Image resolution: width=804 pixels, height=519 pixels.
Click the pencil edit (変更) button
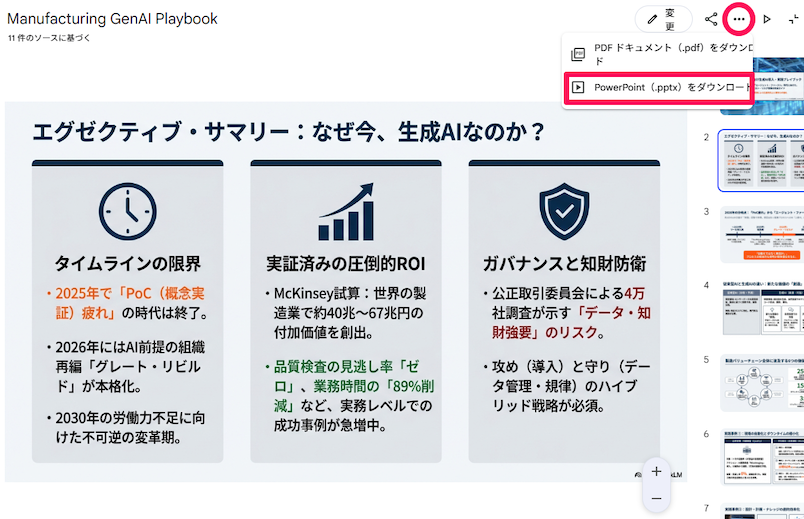tap(664, 19)
